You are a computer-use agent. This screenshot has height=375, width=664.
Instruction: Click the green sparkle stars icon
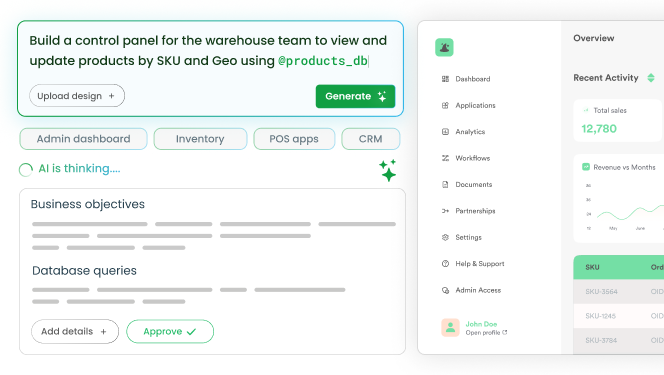click(x=388, y=171)
